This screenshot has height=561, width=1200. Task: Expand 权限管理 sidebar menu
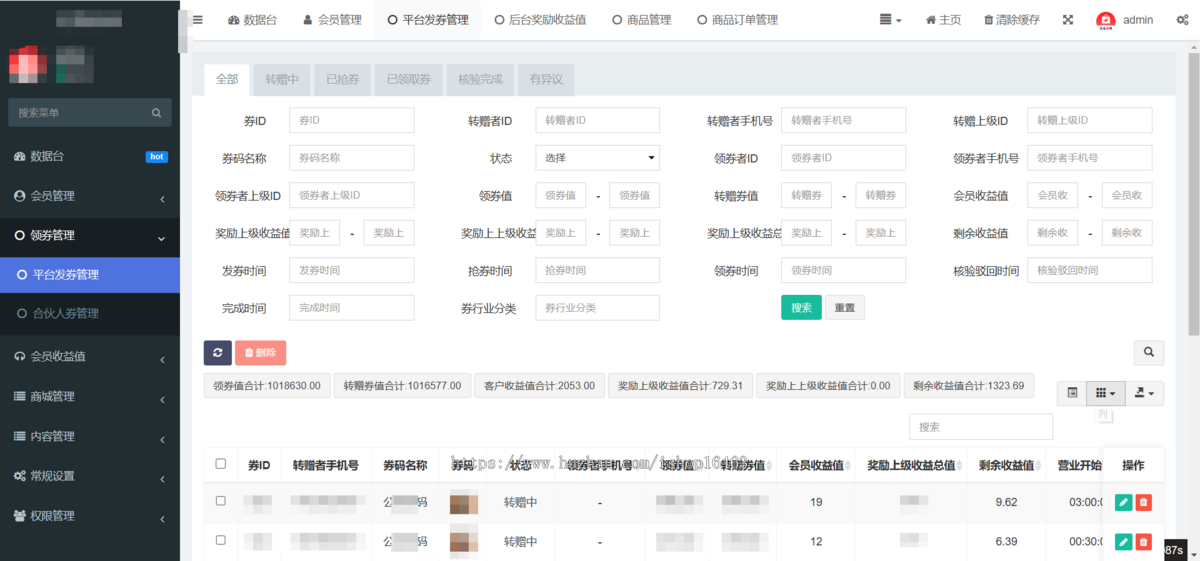90,516
